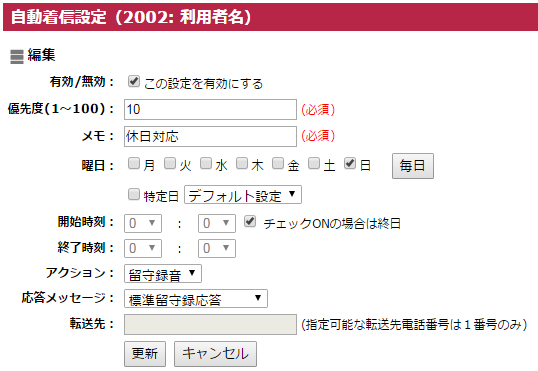Click the 毎日 button
The height and width of the screenshot is (371, 538).
click(413, 166)
